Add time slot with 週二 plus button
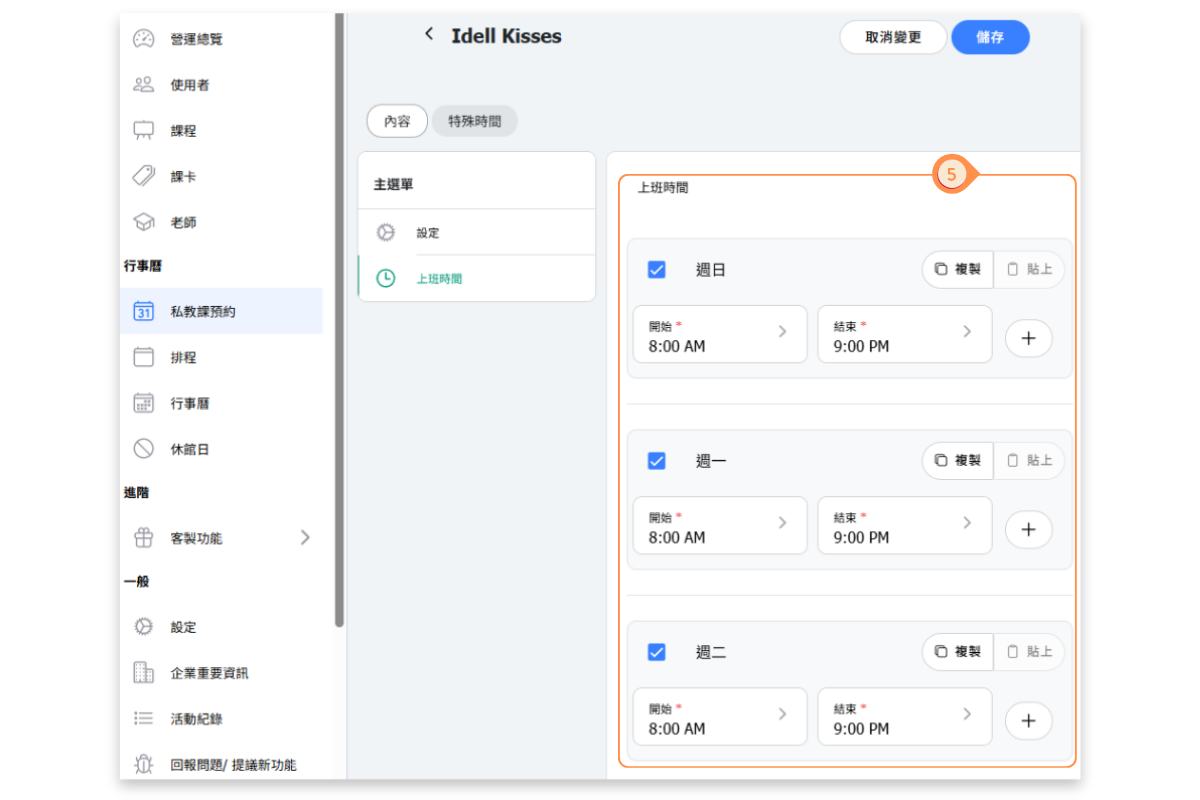1200x800 pixels. (1028, 720)
